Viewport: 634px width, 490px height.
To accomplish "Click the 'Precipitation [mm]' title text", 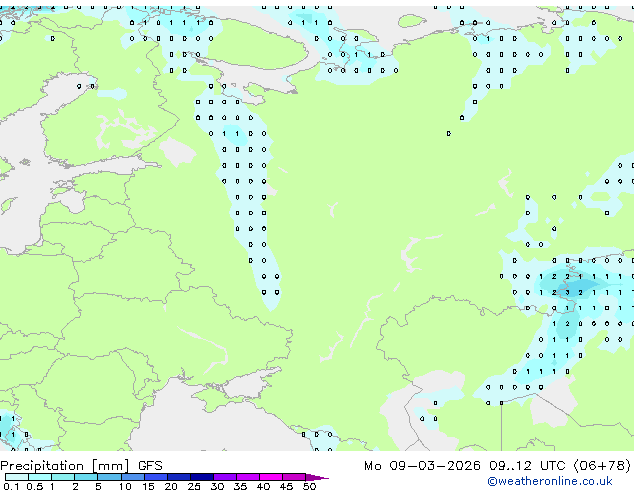I will (65, 466).
